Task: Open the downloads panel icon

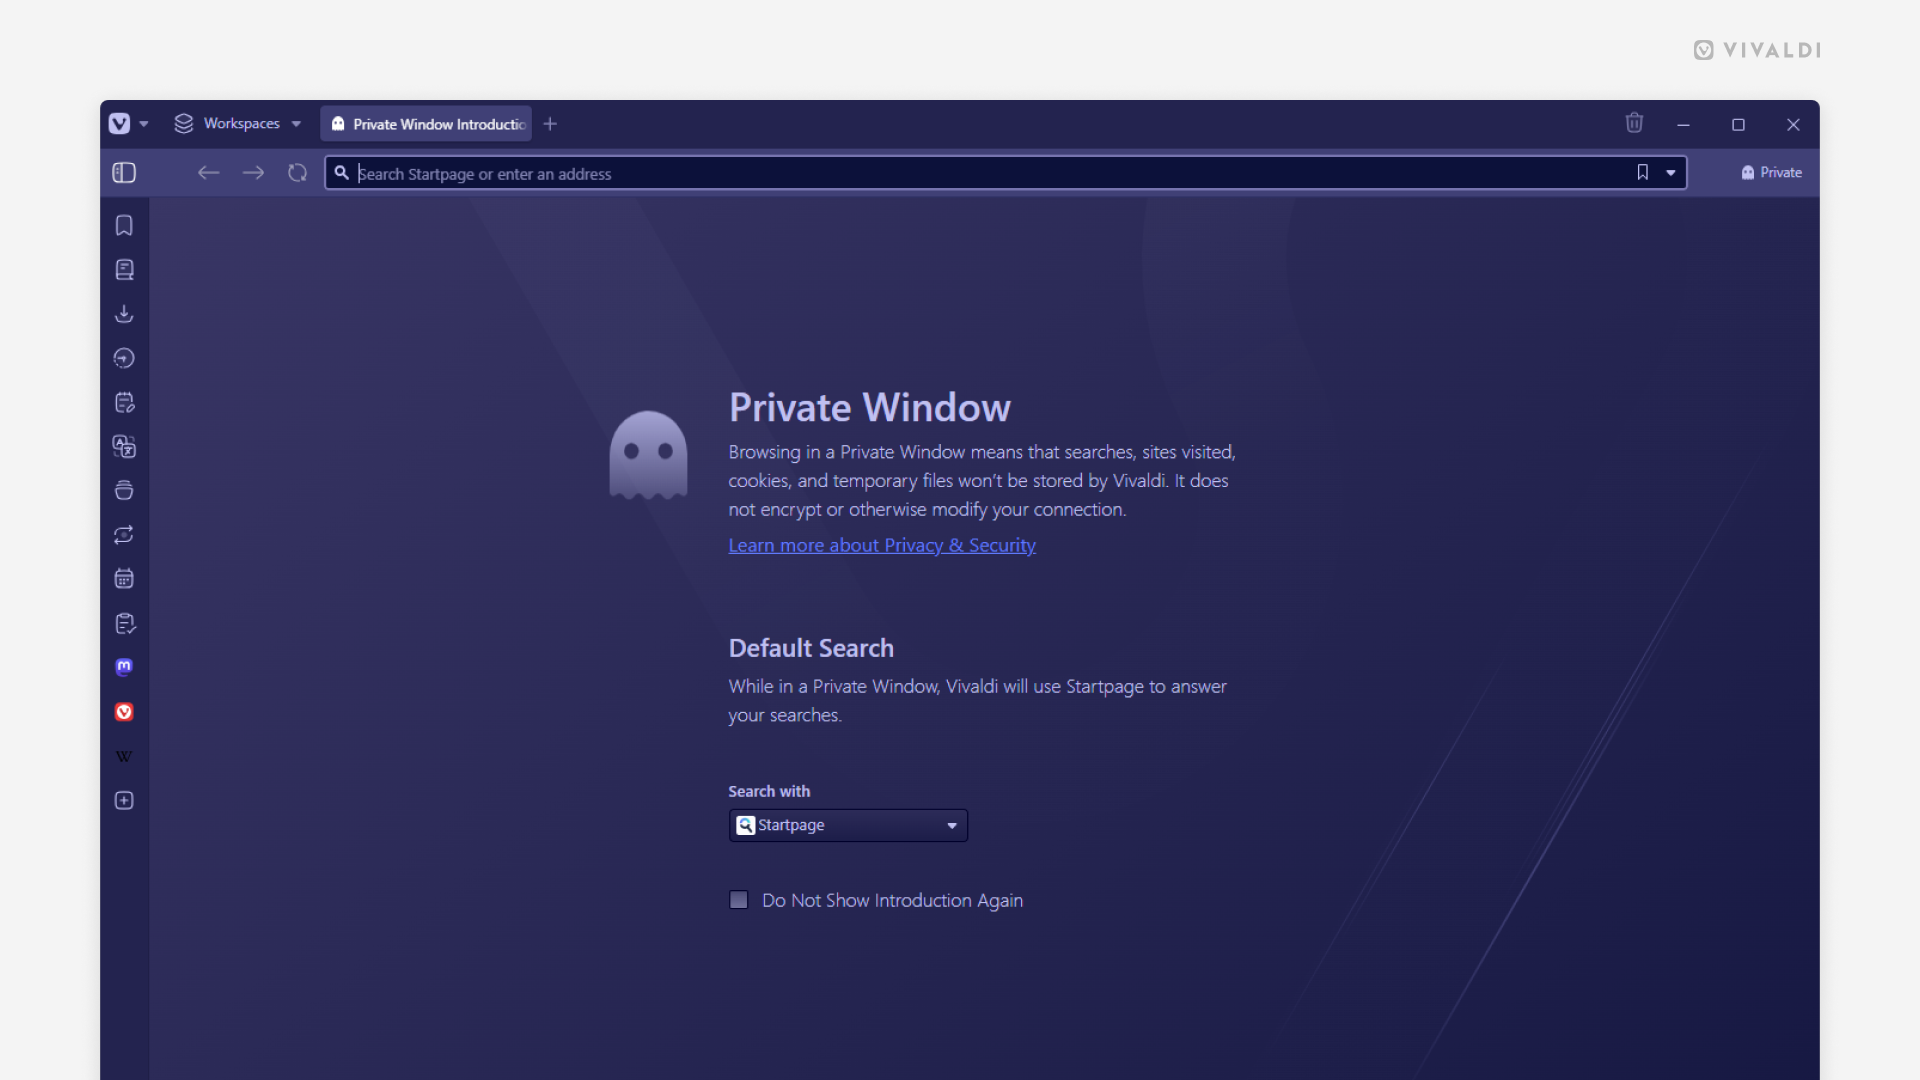Action: 125,314
